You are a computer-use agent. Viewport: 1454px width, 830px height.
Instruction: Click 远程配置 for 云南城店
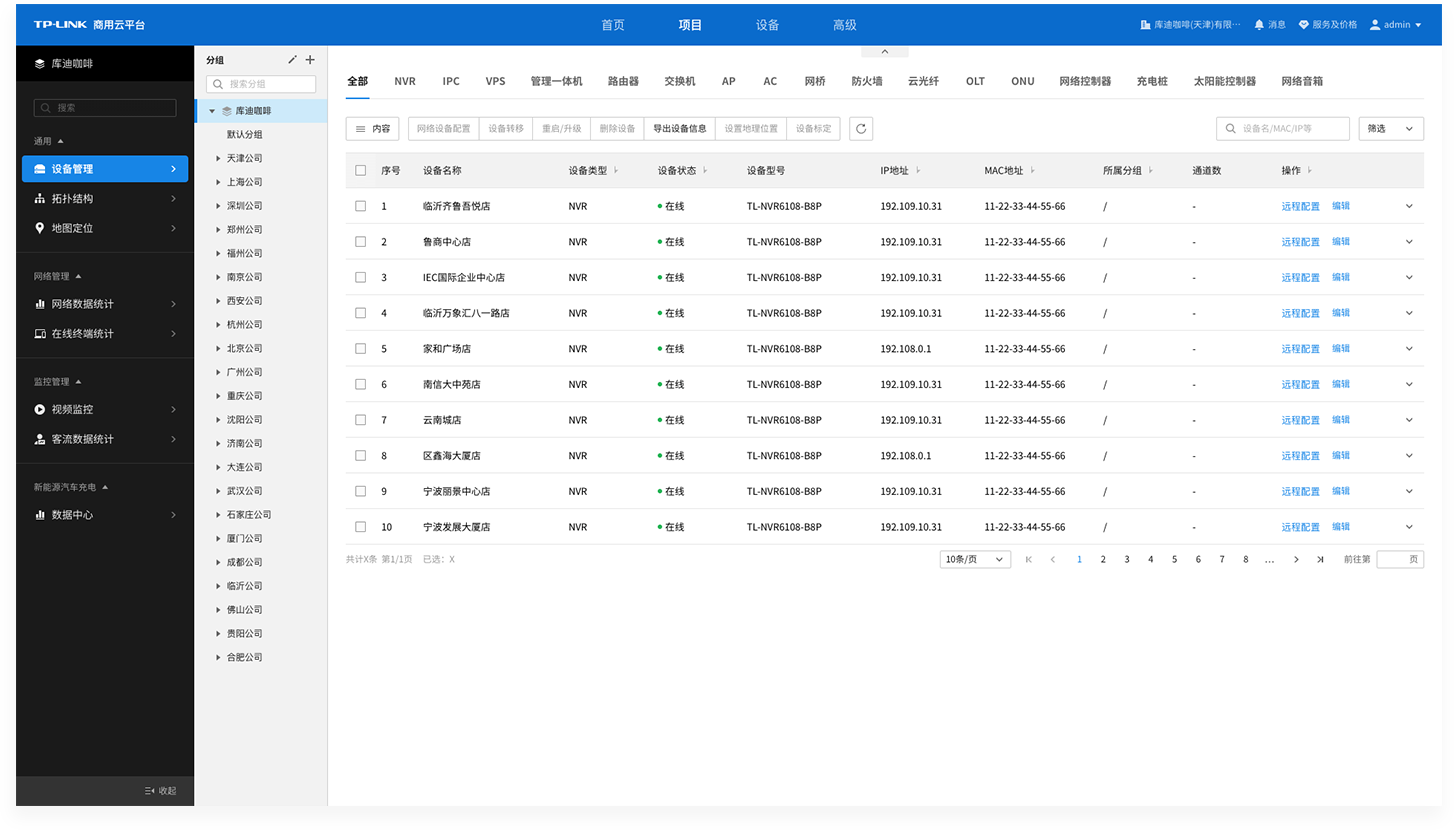coord(1300,419)
